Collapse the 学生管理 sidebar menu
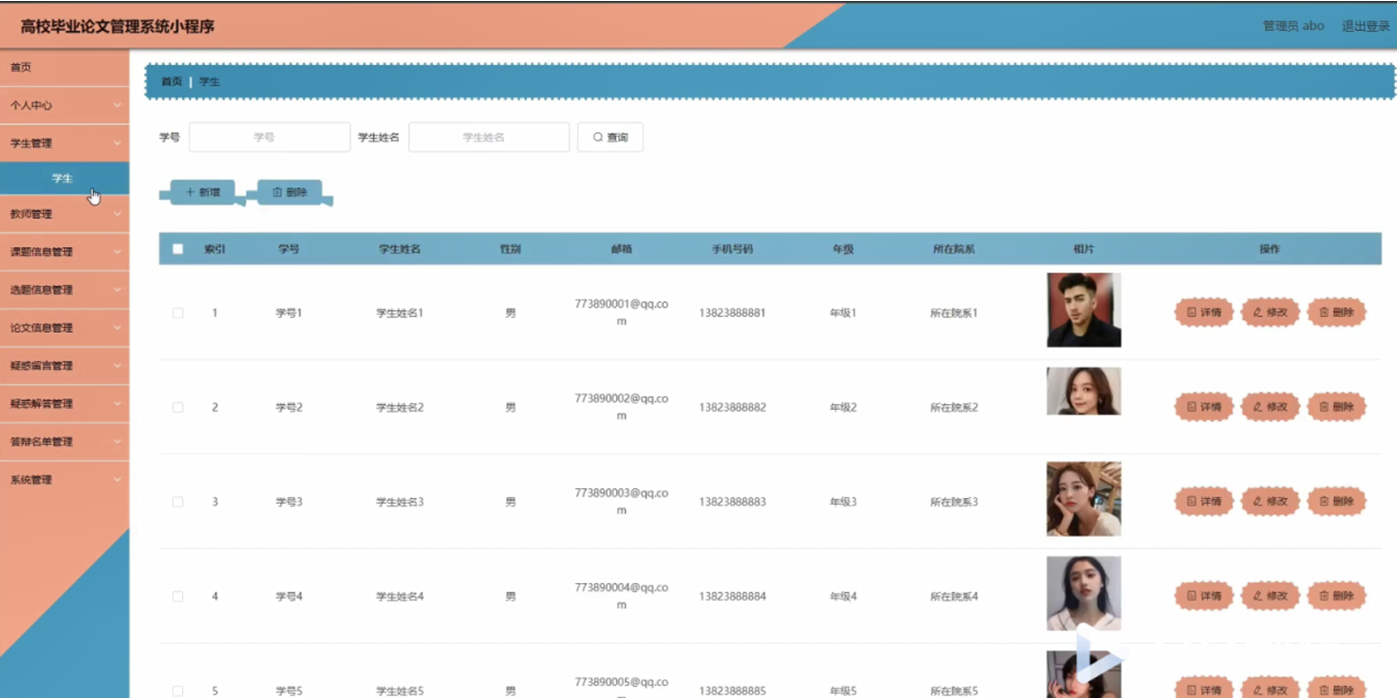 pos(64,143)
